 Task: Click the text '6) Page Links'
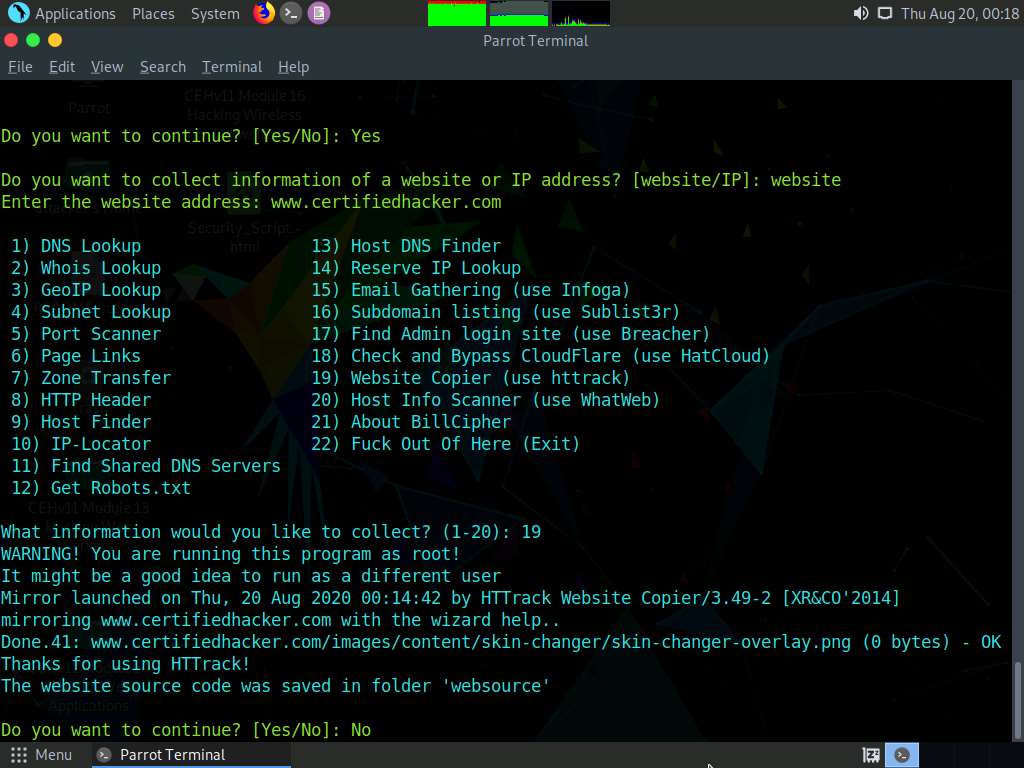click(x=76, y=356)
